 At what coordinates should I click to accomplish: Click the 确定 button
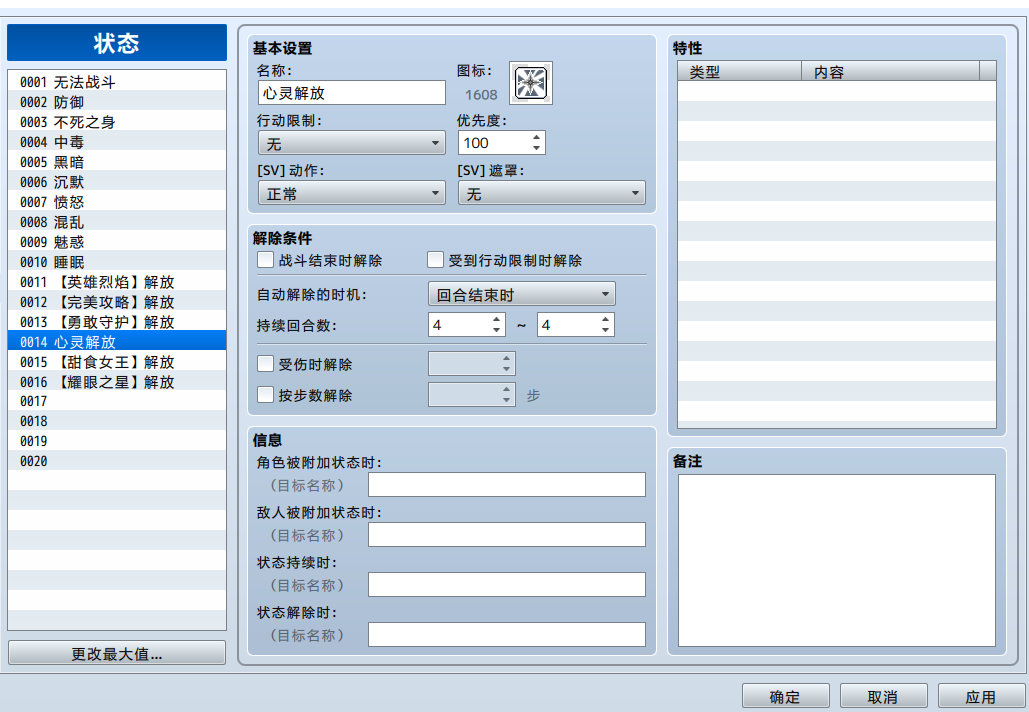click(786, 696)
